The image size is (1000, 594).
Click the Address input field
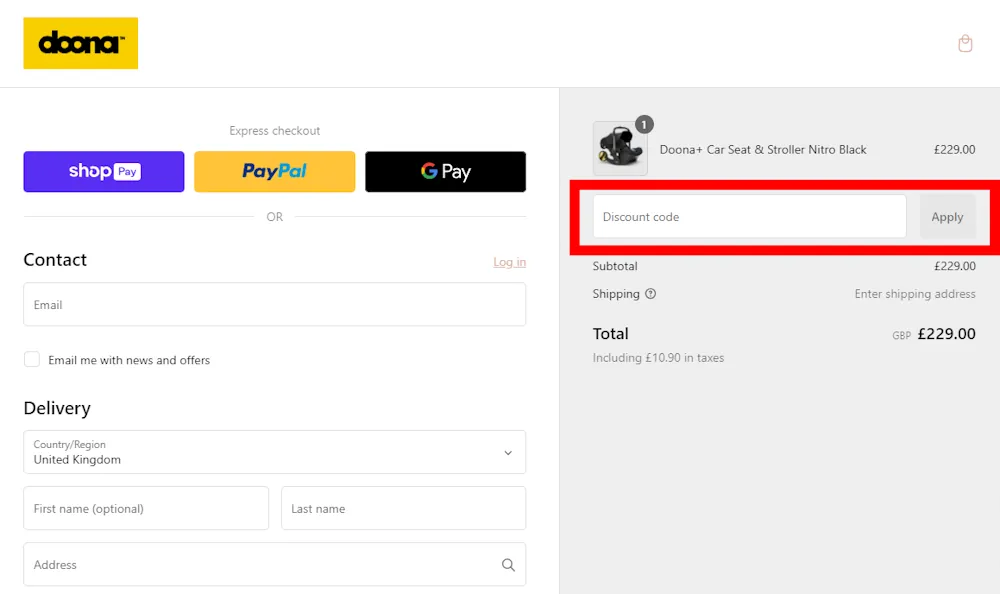tap(275, 565)
